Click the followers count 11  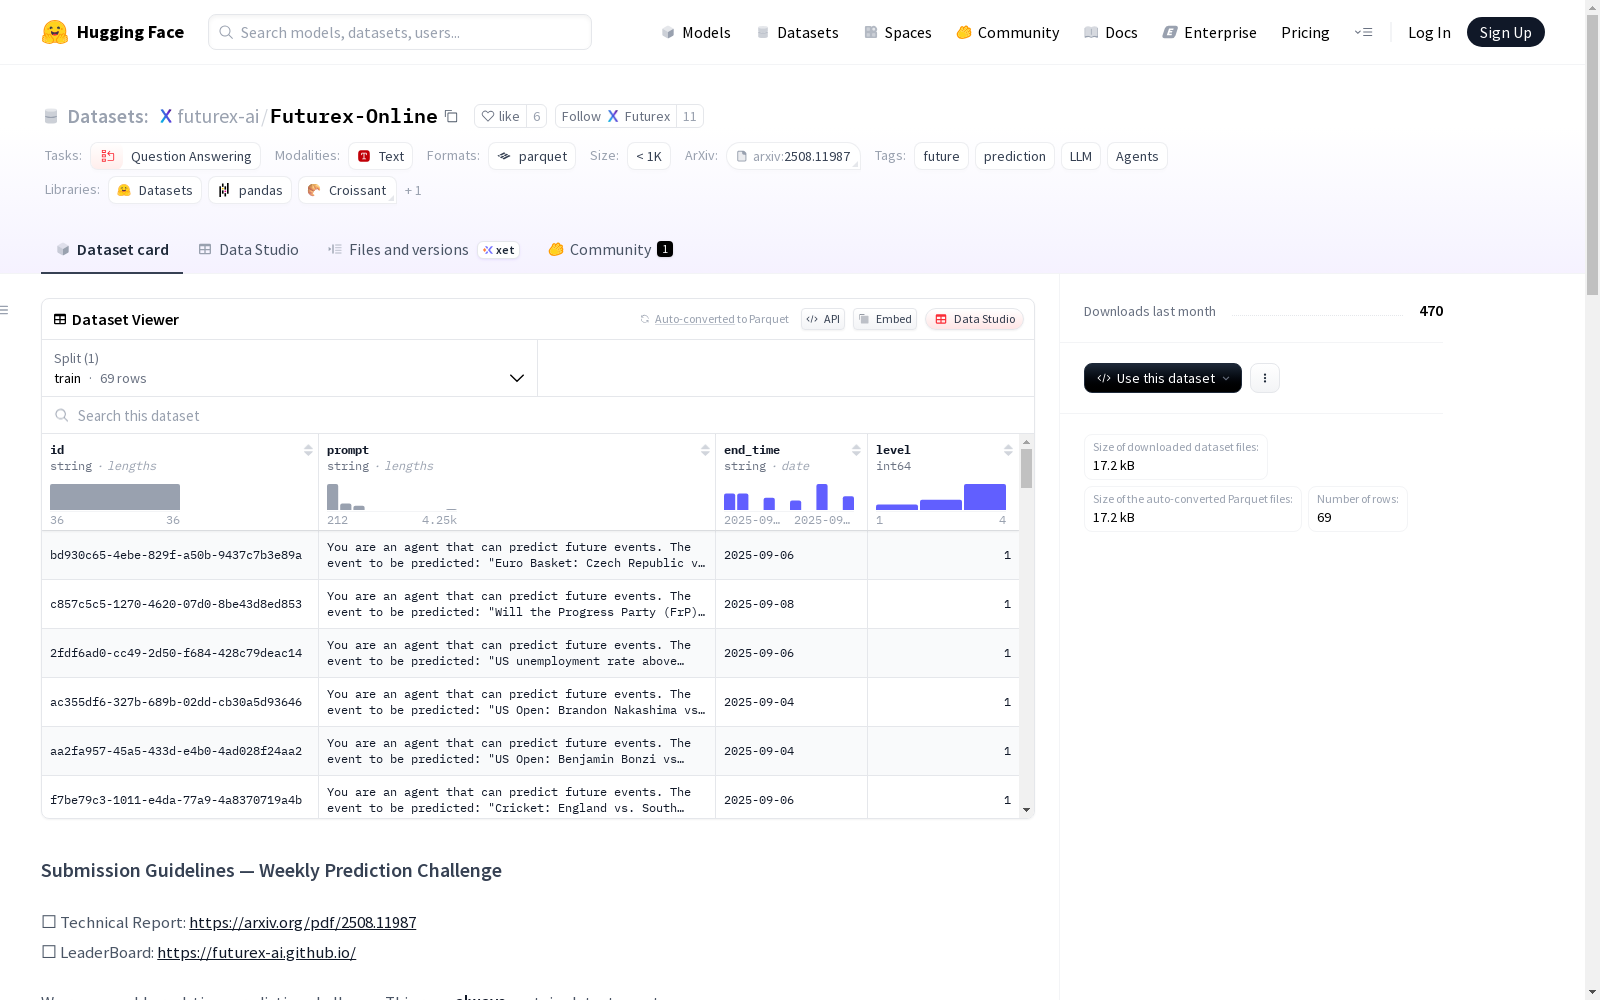click(x=689, y=116)
